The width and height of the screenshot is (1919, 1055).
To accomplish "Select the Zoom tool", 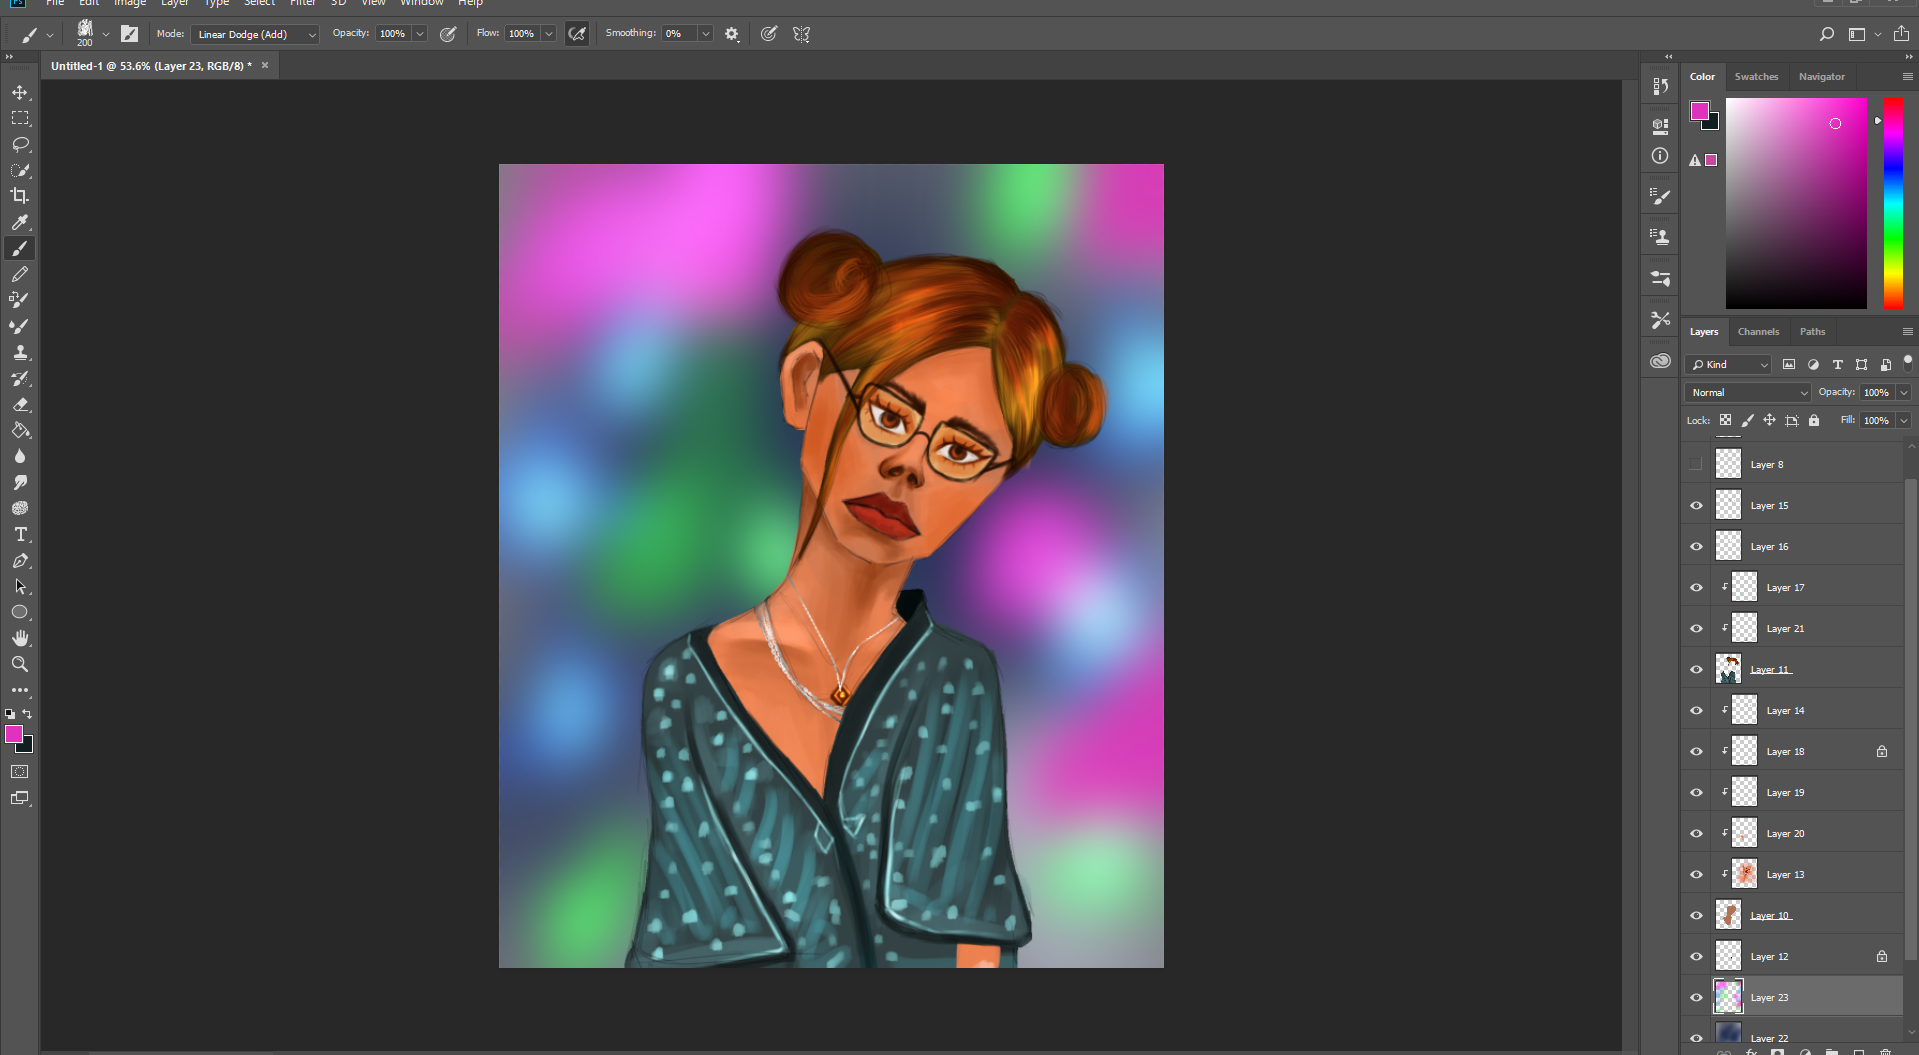I will pos(20,664).
